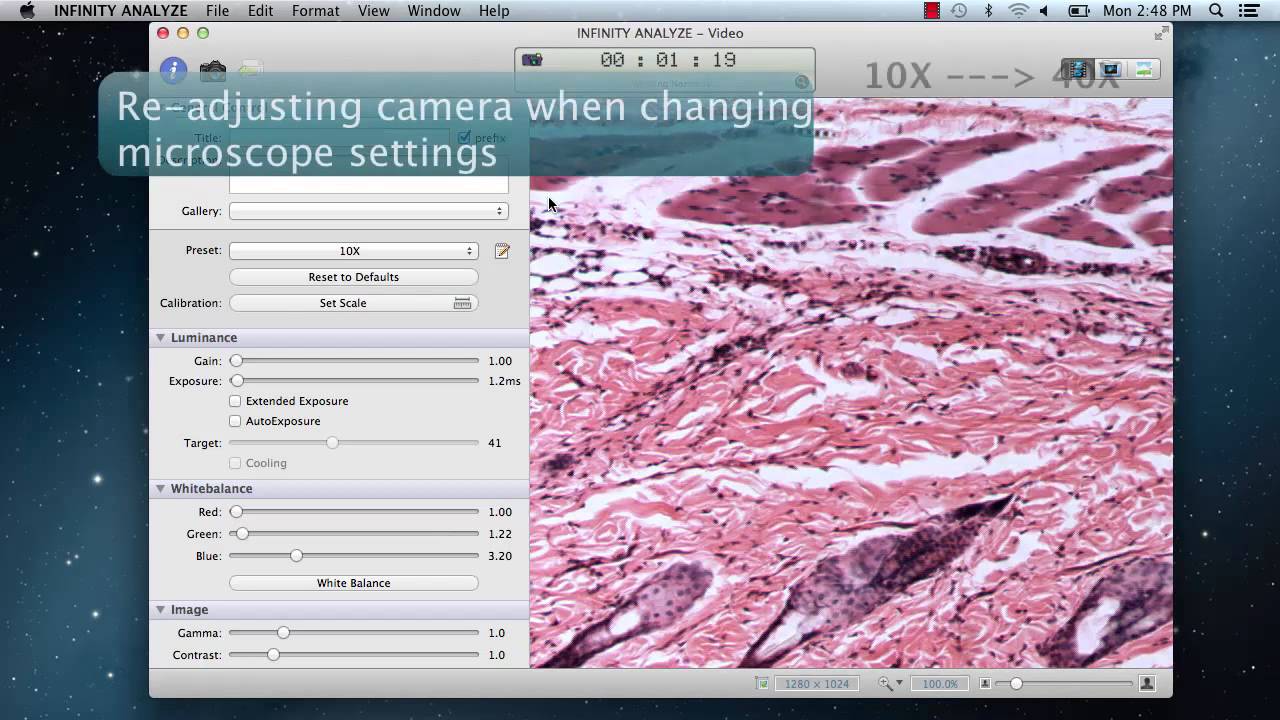Open Notification Center list icon

[1248, 11]
